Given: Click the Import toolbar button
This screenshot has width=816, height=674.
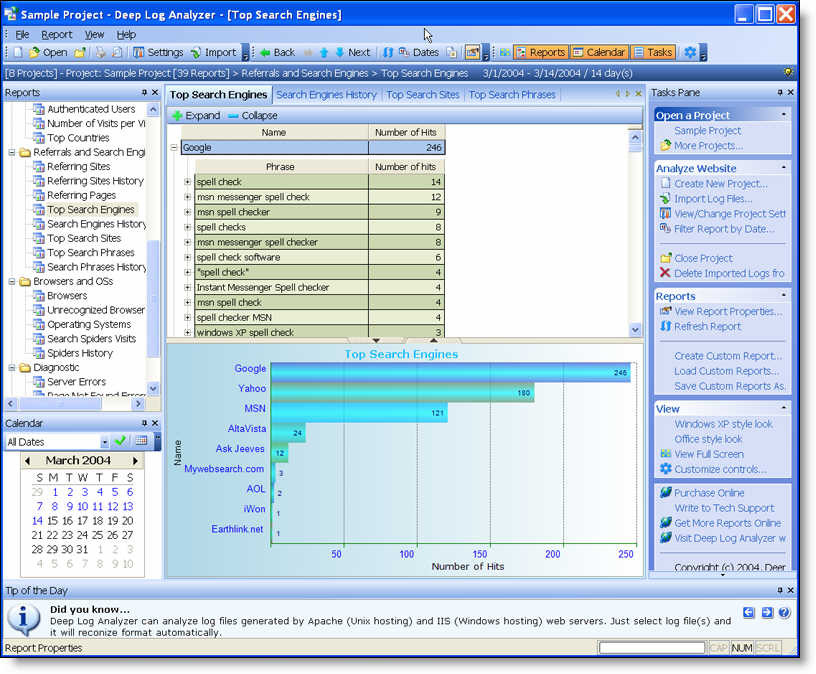Looking at the screenshot, I should [x=214, y=53].
